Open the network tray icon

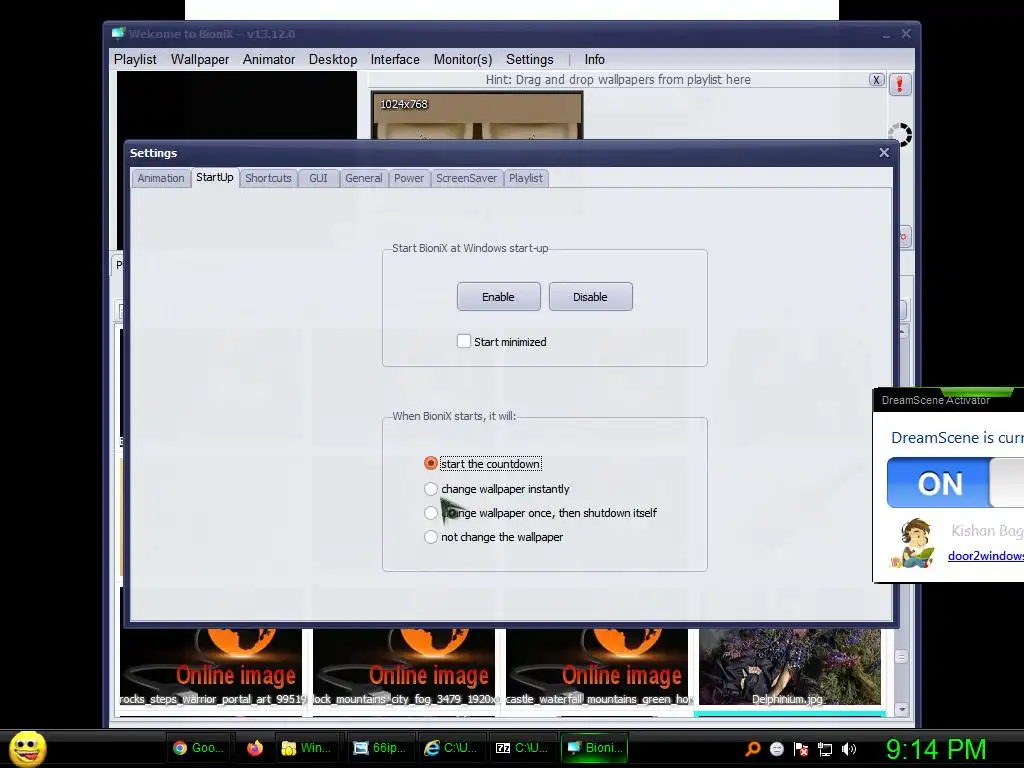coord(825,748)
